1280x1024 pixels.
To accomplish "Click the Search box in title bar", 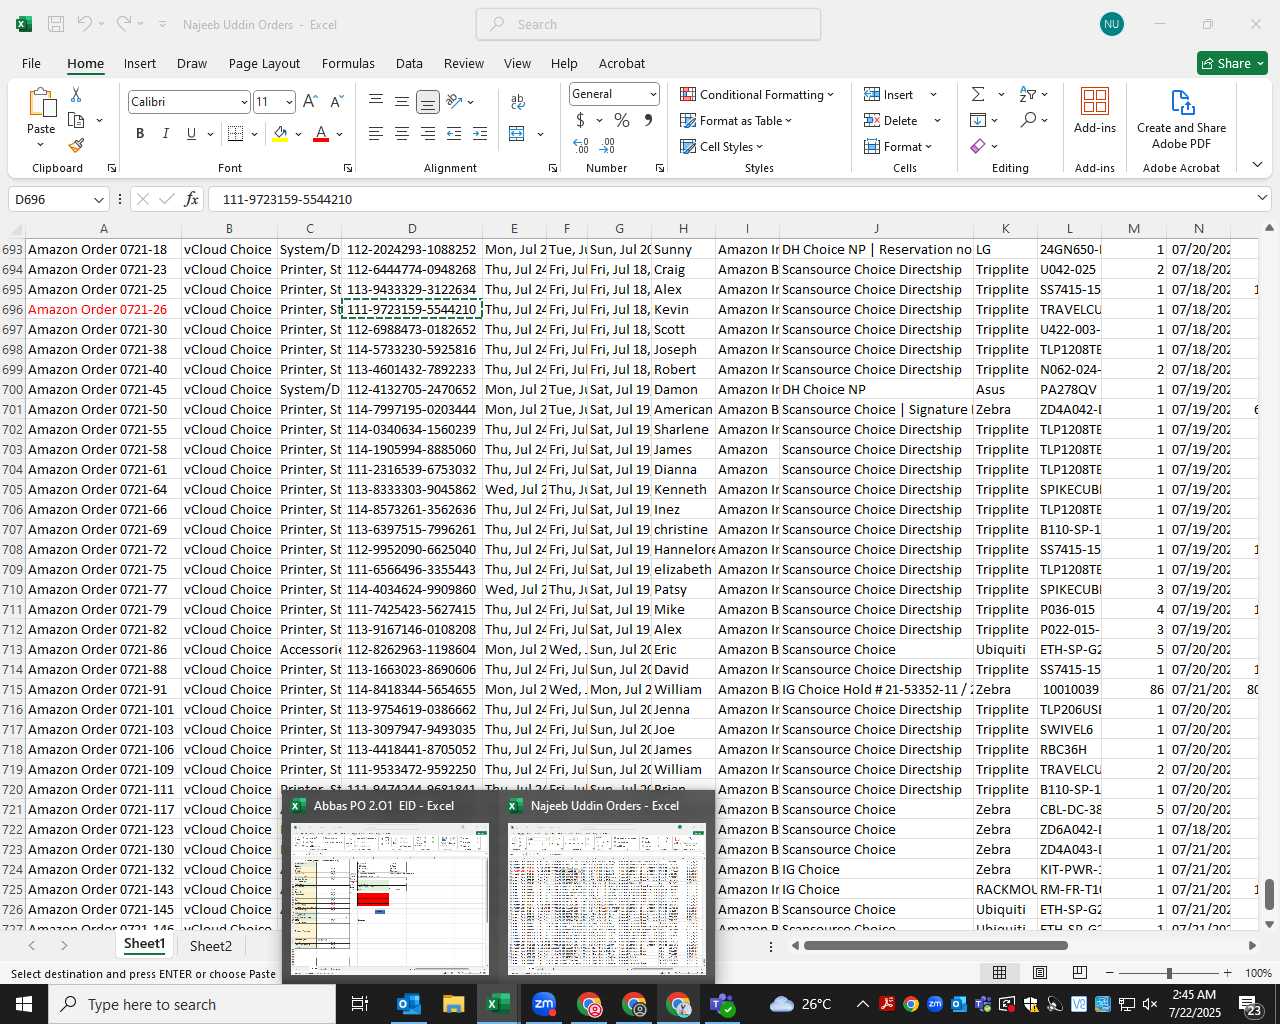I will pos(648,24).
